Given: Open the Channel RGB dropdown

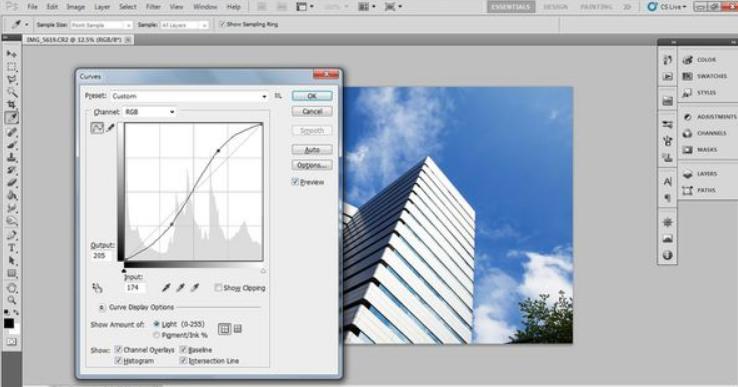Looking at the screenshot, I should click(149, 112).
